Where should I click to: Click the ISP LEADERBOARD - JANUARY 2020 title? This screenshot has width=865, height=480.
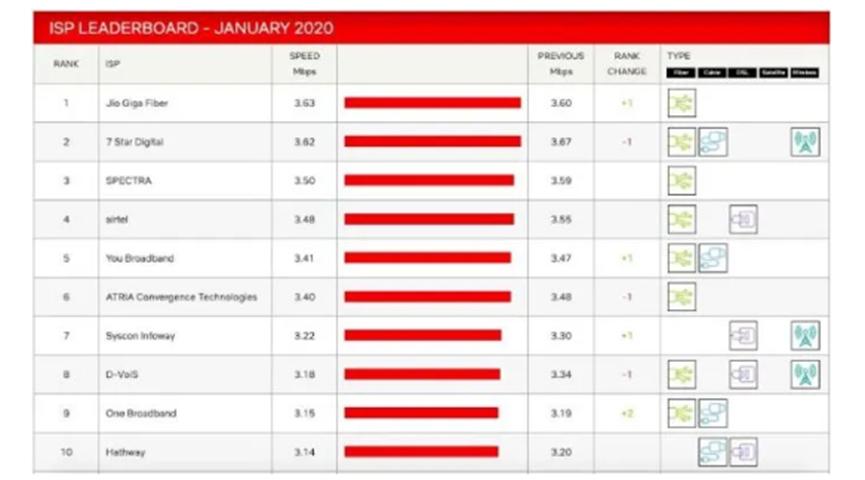coord(191,28)
